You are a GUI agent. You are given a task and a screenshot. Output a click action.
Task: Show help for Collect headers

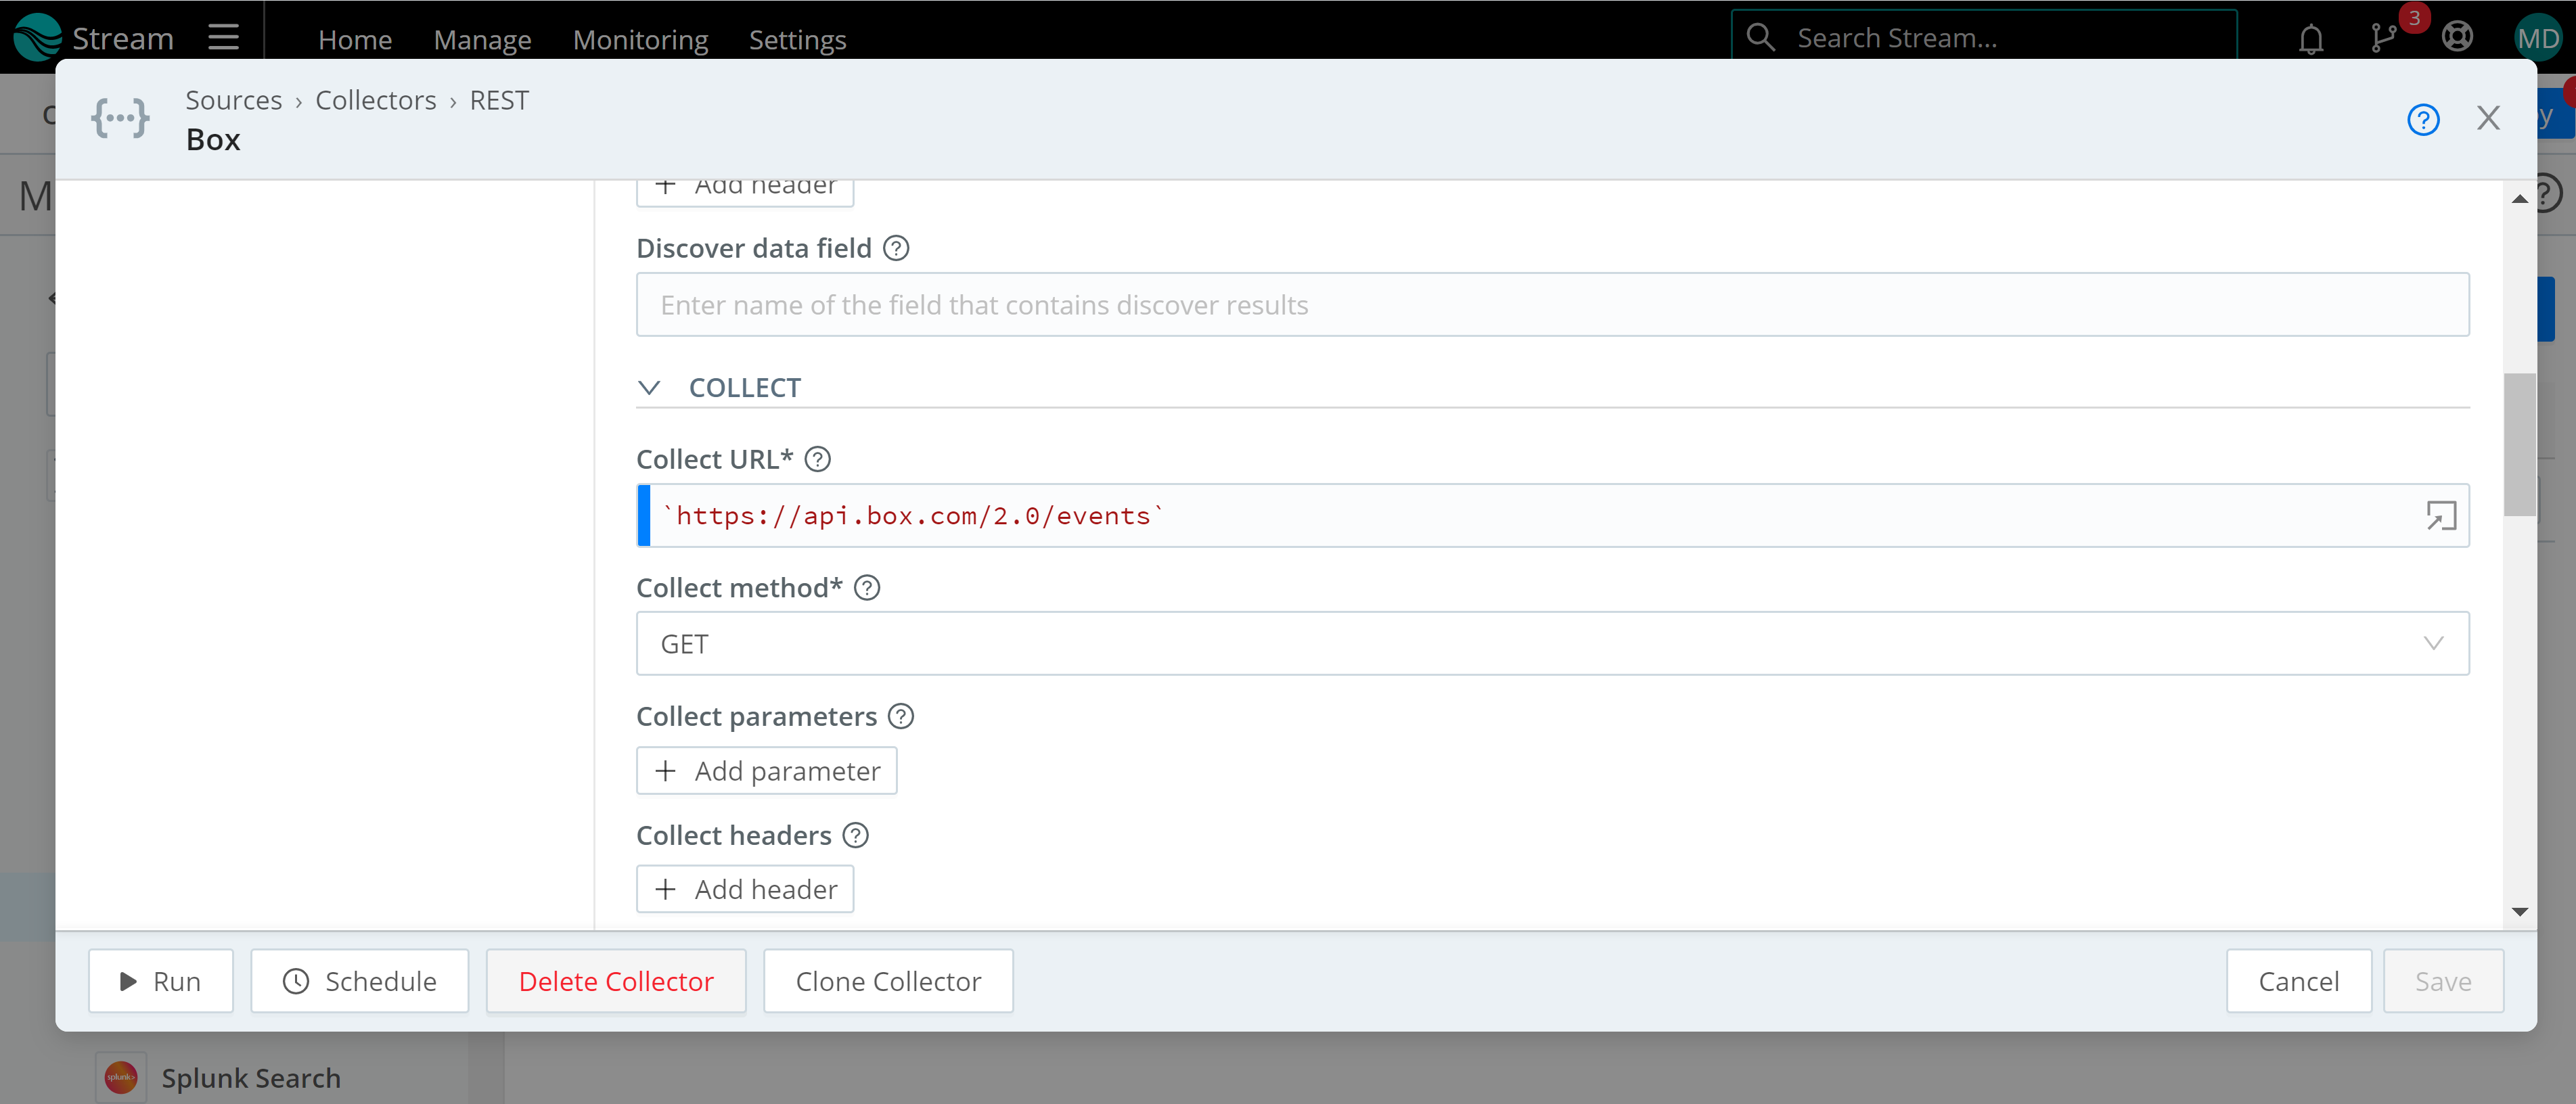point(855,835)
